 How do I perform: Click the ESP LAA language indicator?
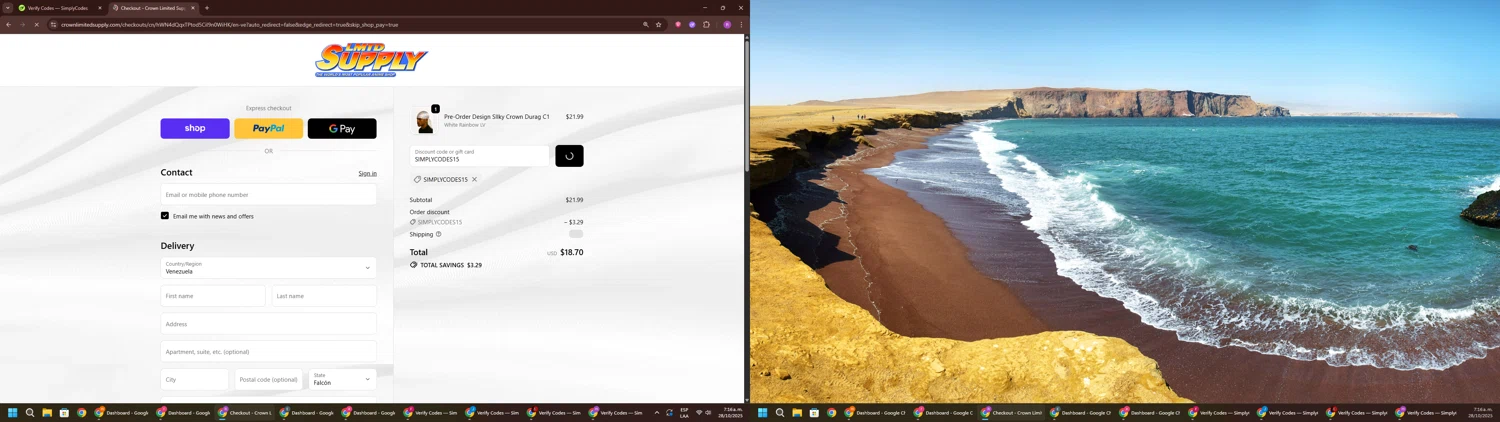click(x=684, y=412)
